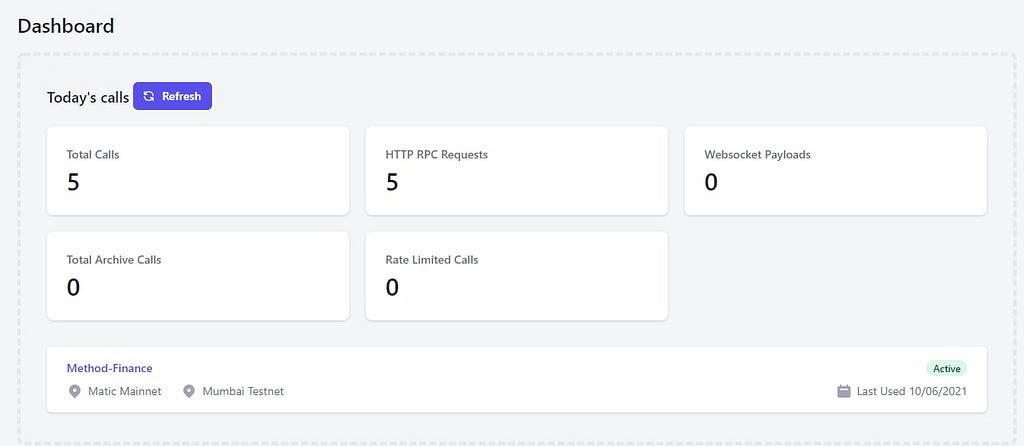Select the Total Archive Calls card

point(198,276)
